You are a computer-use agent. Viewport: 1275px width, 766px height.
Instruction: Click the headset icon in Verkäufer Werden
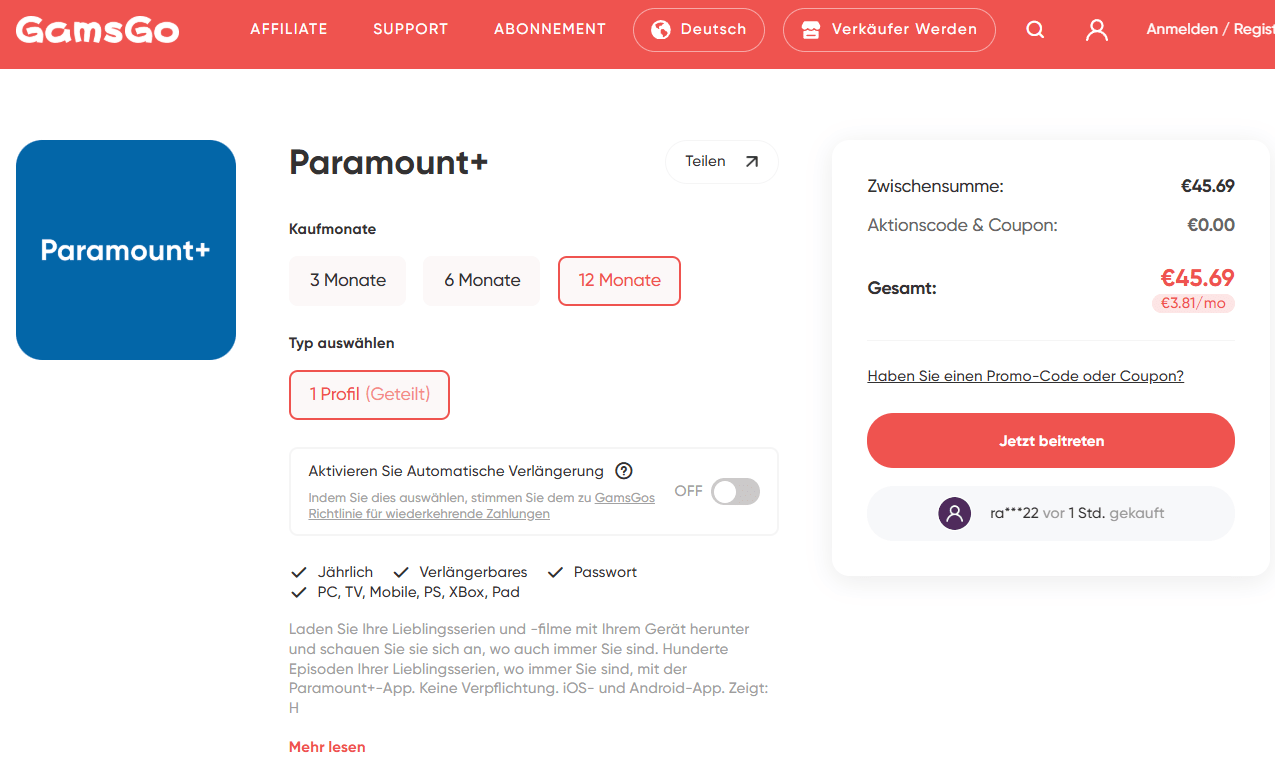click(x=812, y=29)
